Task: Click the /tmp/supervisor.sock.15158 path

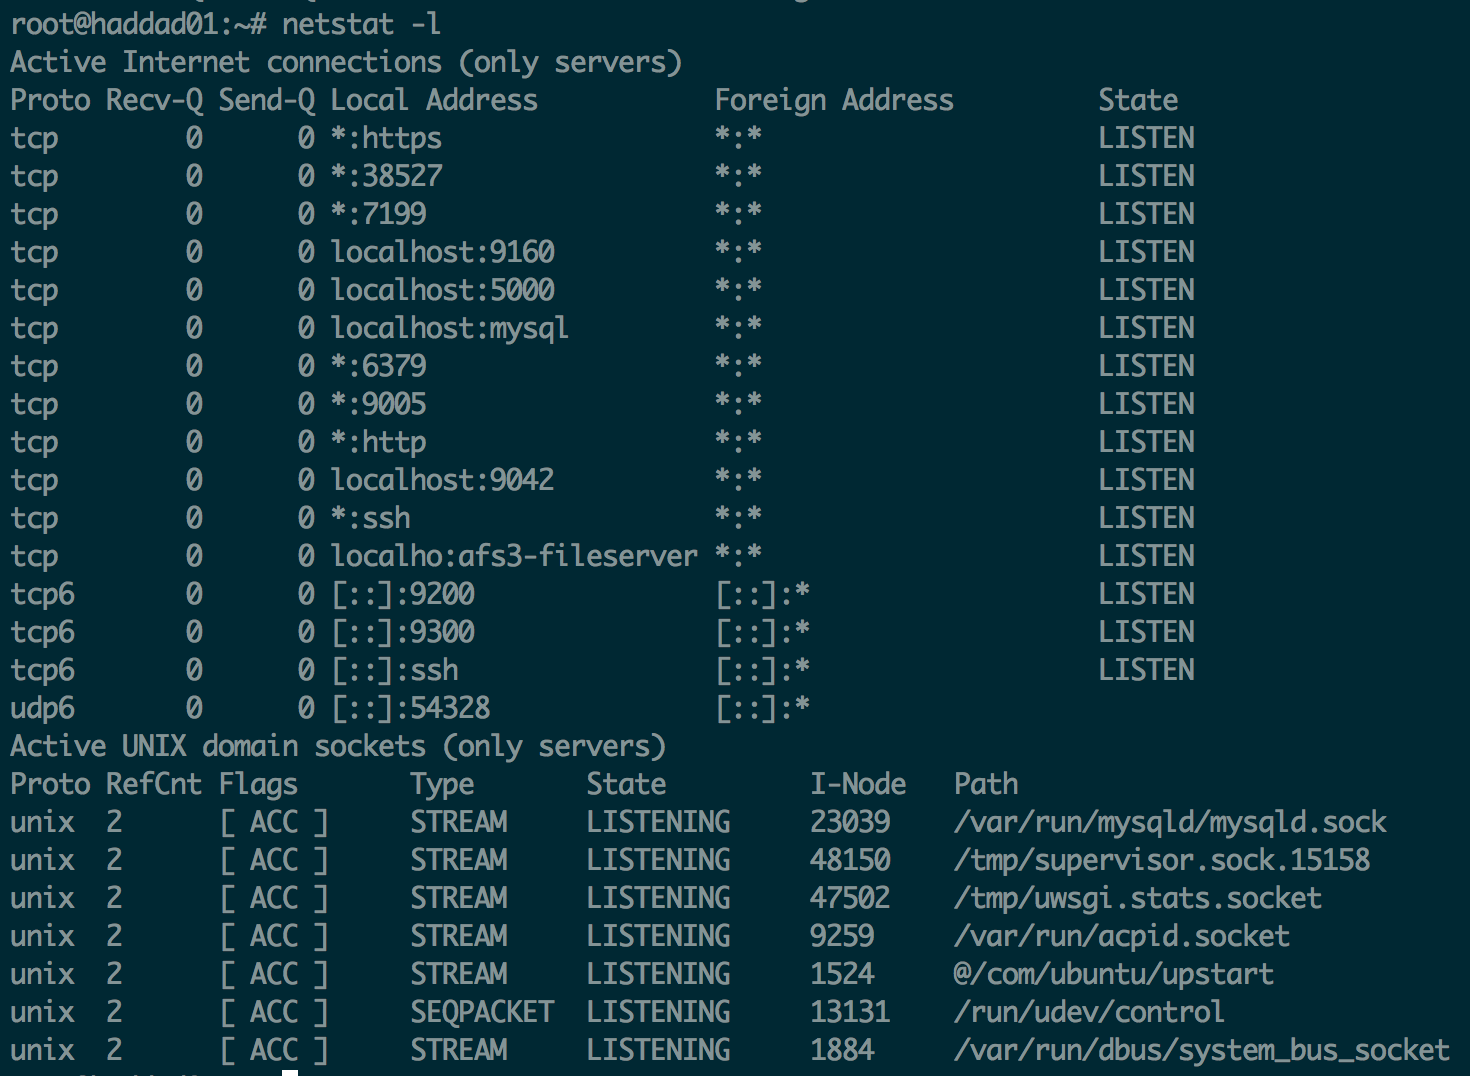Action: [1162, 860]
